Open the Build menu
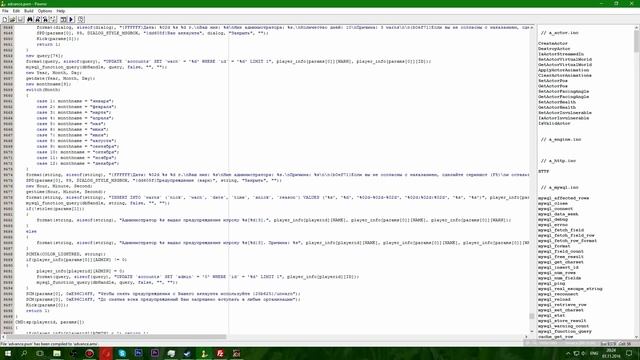 click(x=29, y=11)
